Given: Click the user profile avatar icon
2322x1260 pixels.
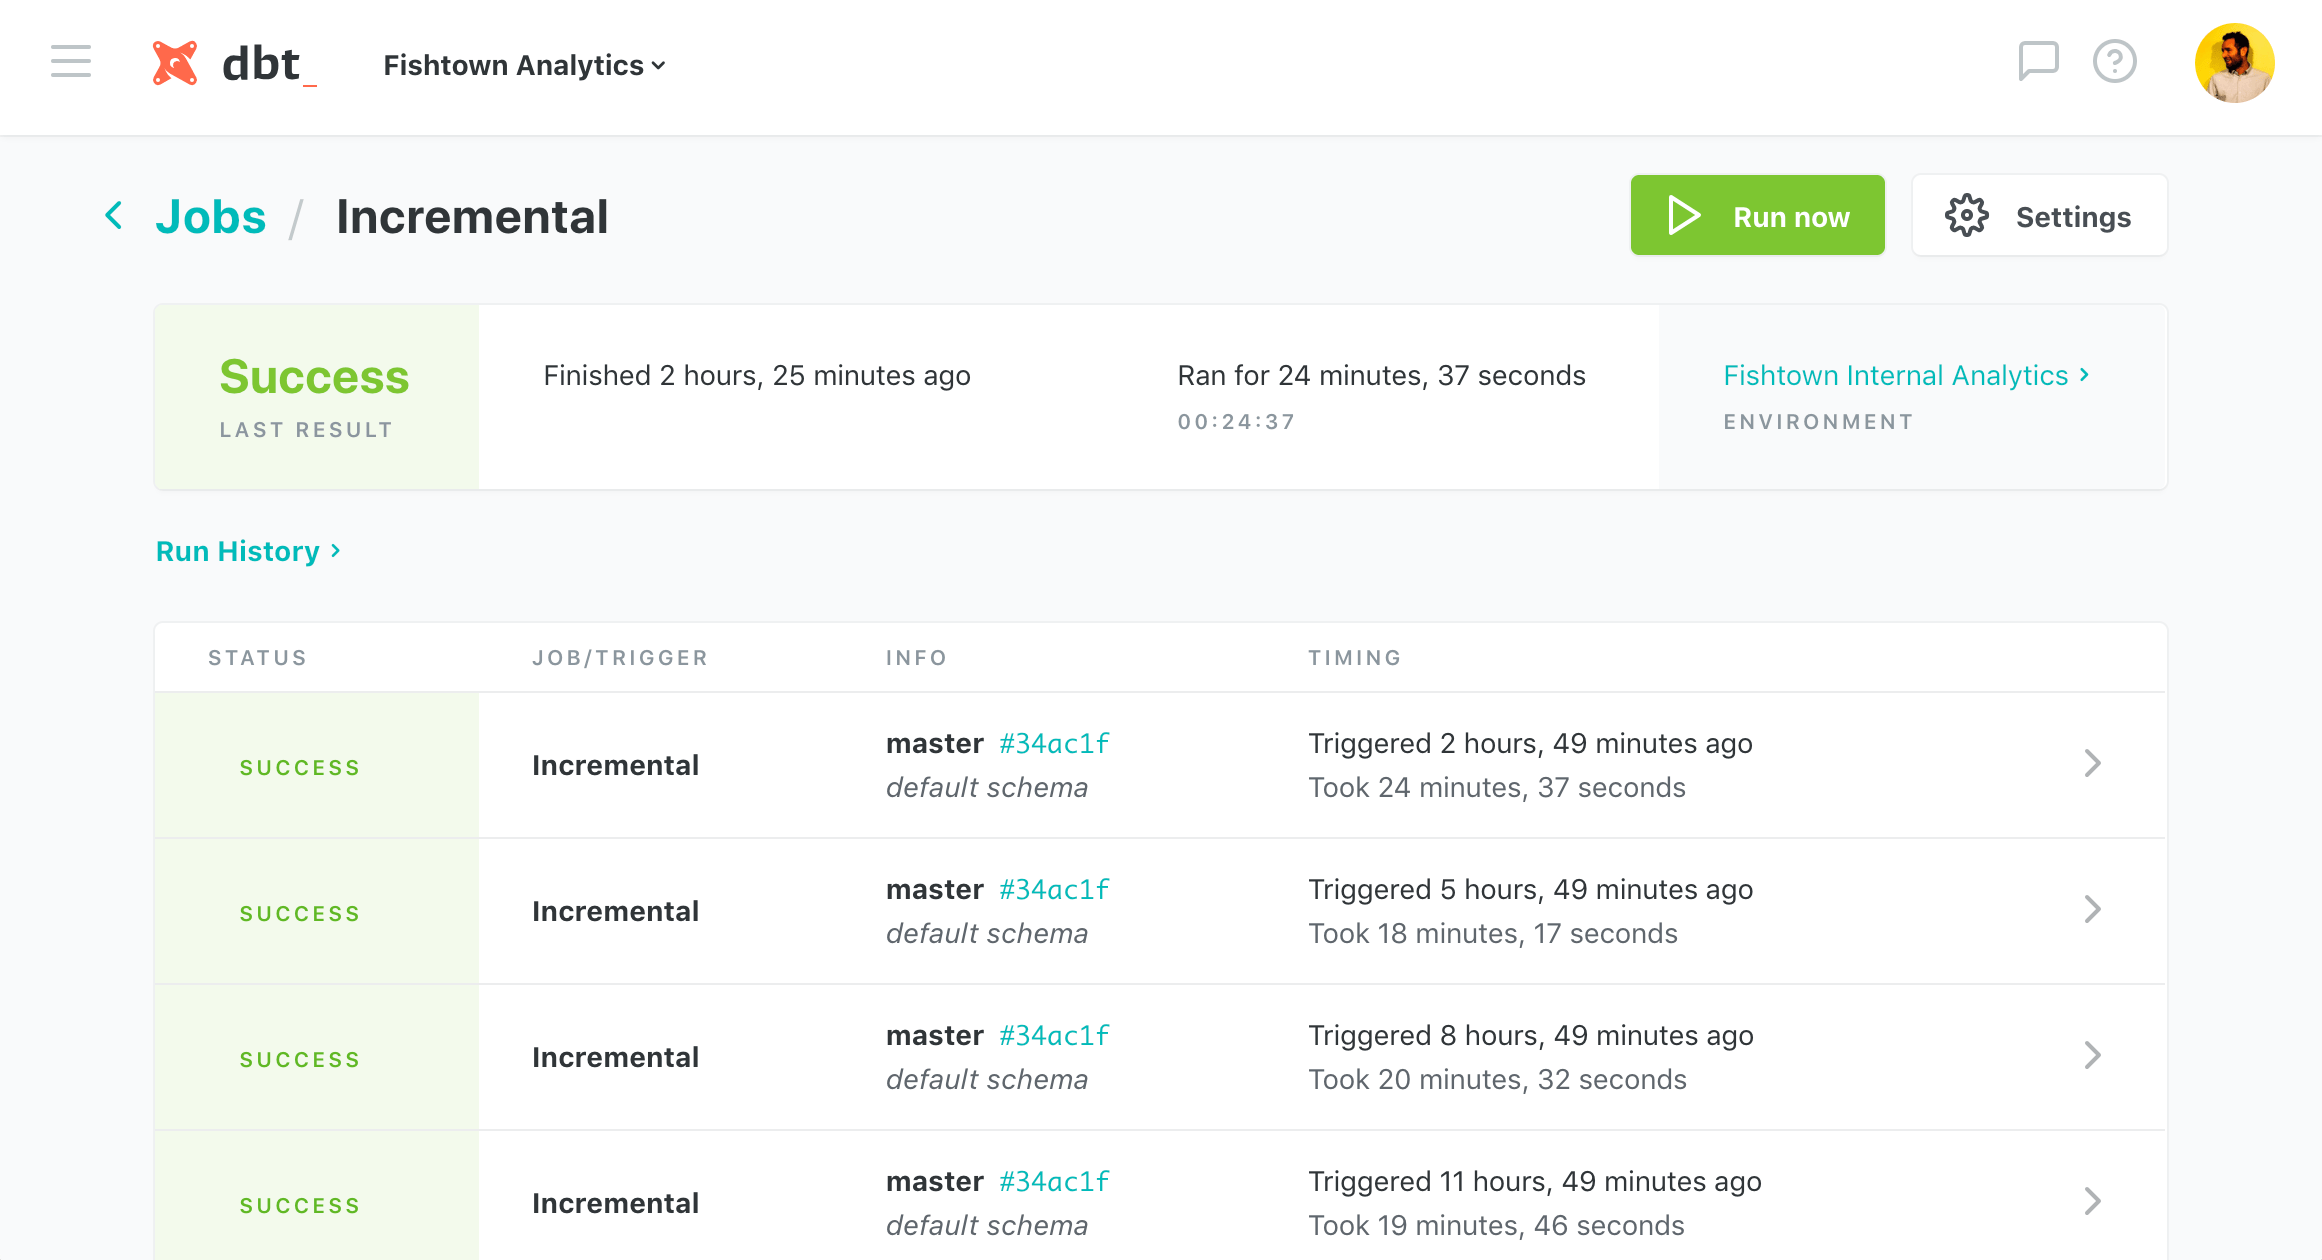Looking at the screenshot, I should pos(2235,64).
